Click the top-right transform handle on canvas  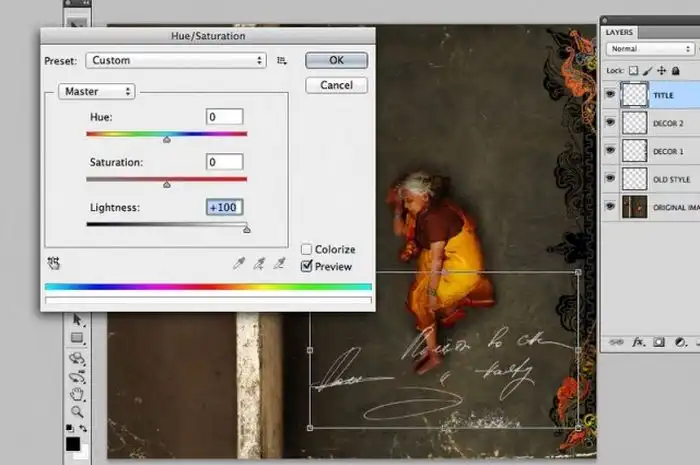tap(578, 272)
